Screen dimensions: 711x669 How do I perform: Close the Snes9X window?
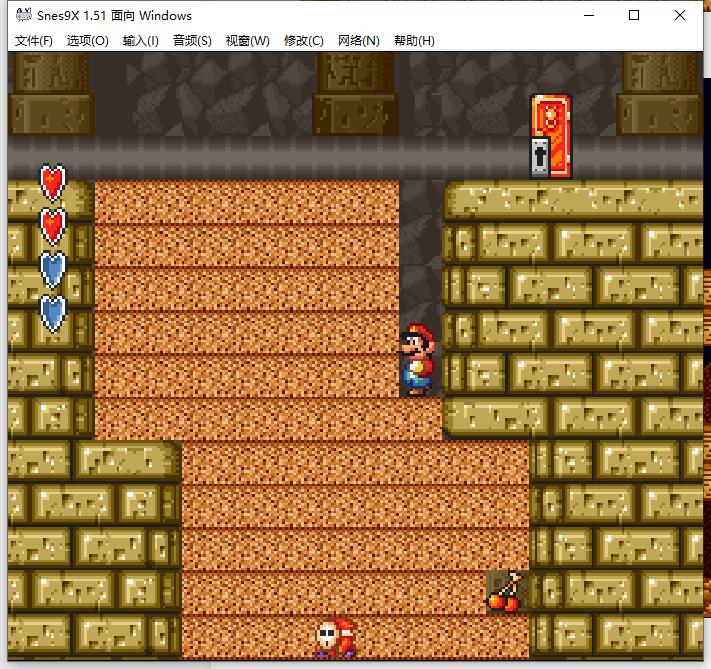pos(680,15)
